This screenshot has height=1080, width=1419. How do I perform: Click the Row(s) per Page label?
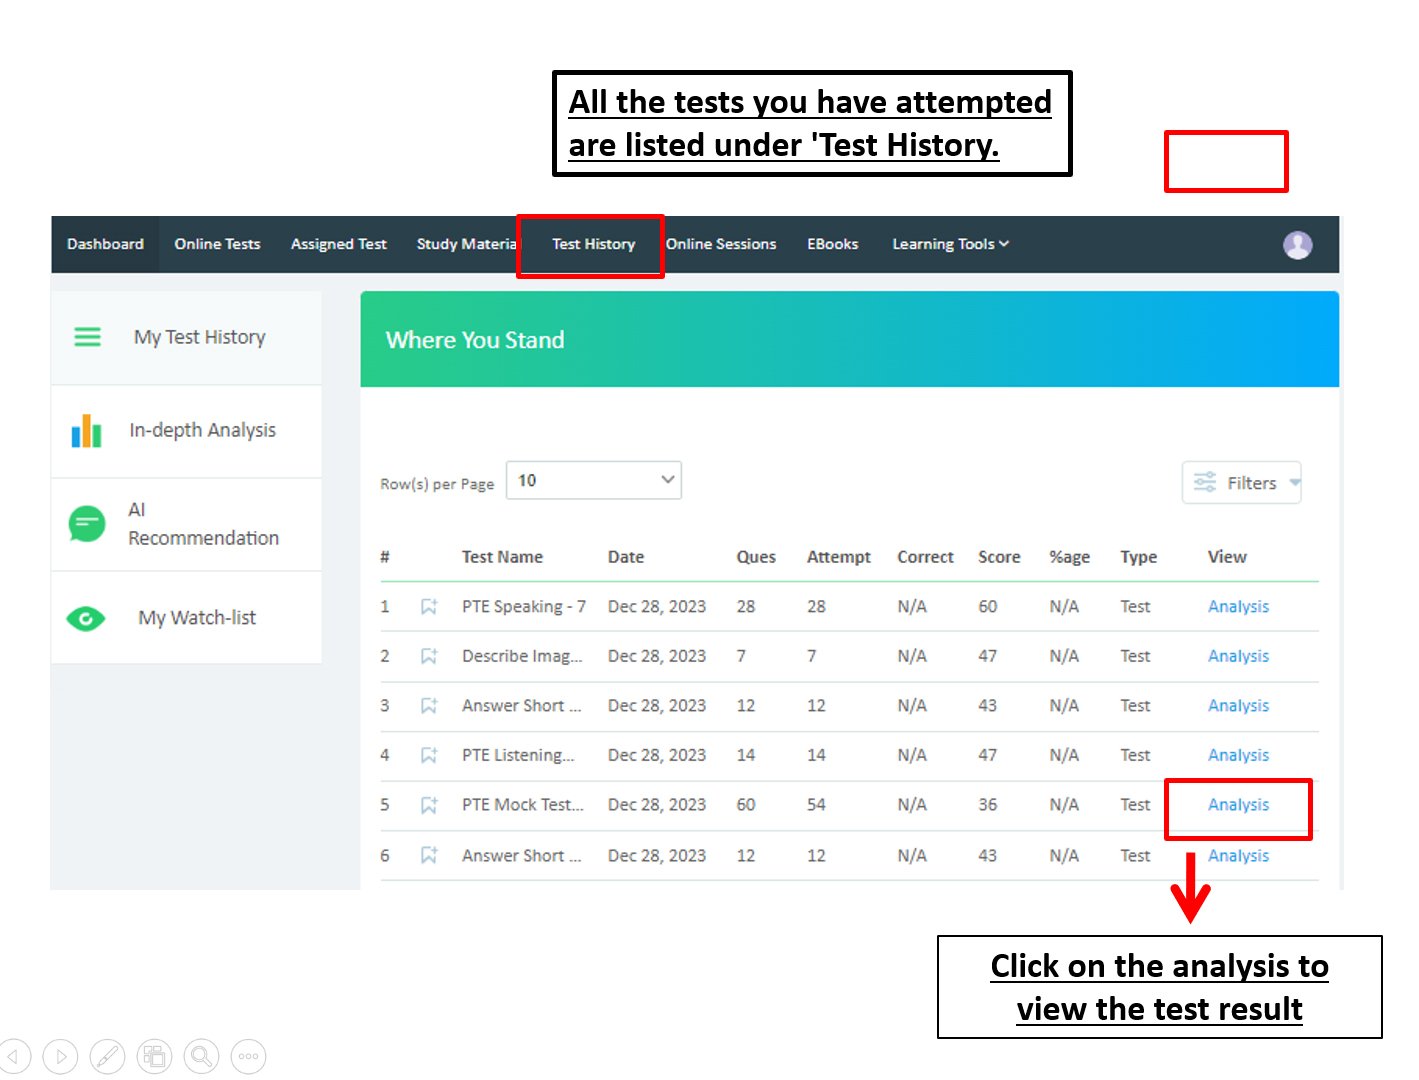coord(437,484)
